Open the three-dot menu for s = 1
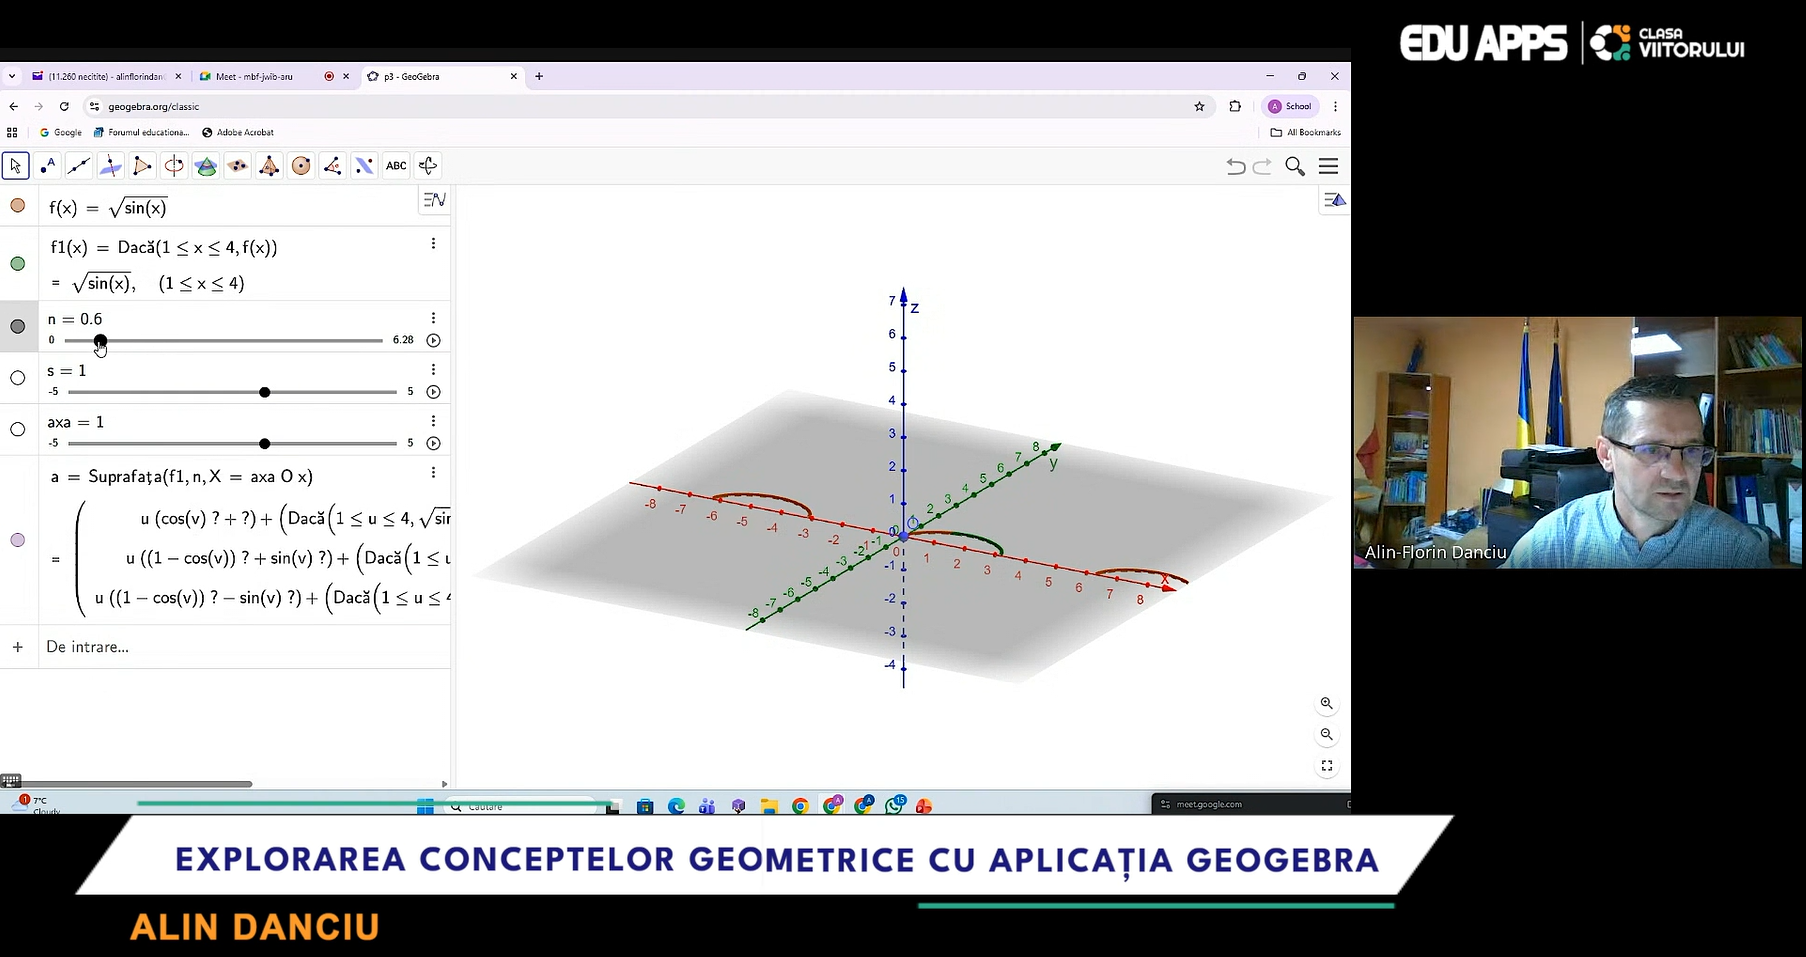This screenshot has width=1806, height=957. tap(433, 370)
